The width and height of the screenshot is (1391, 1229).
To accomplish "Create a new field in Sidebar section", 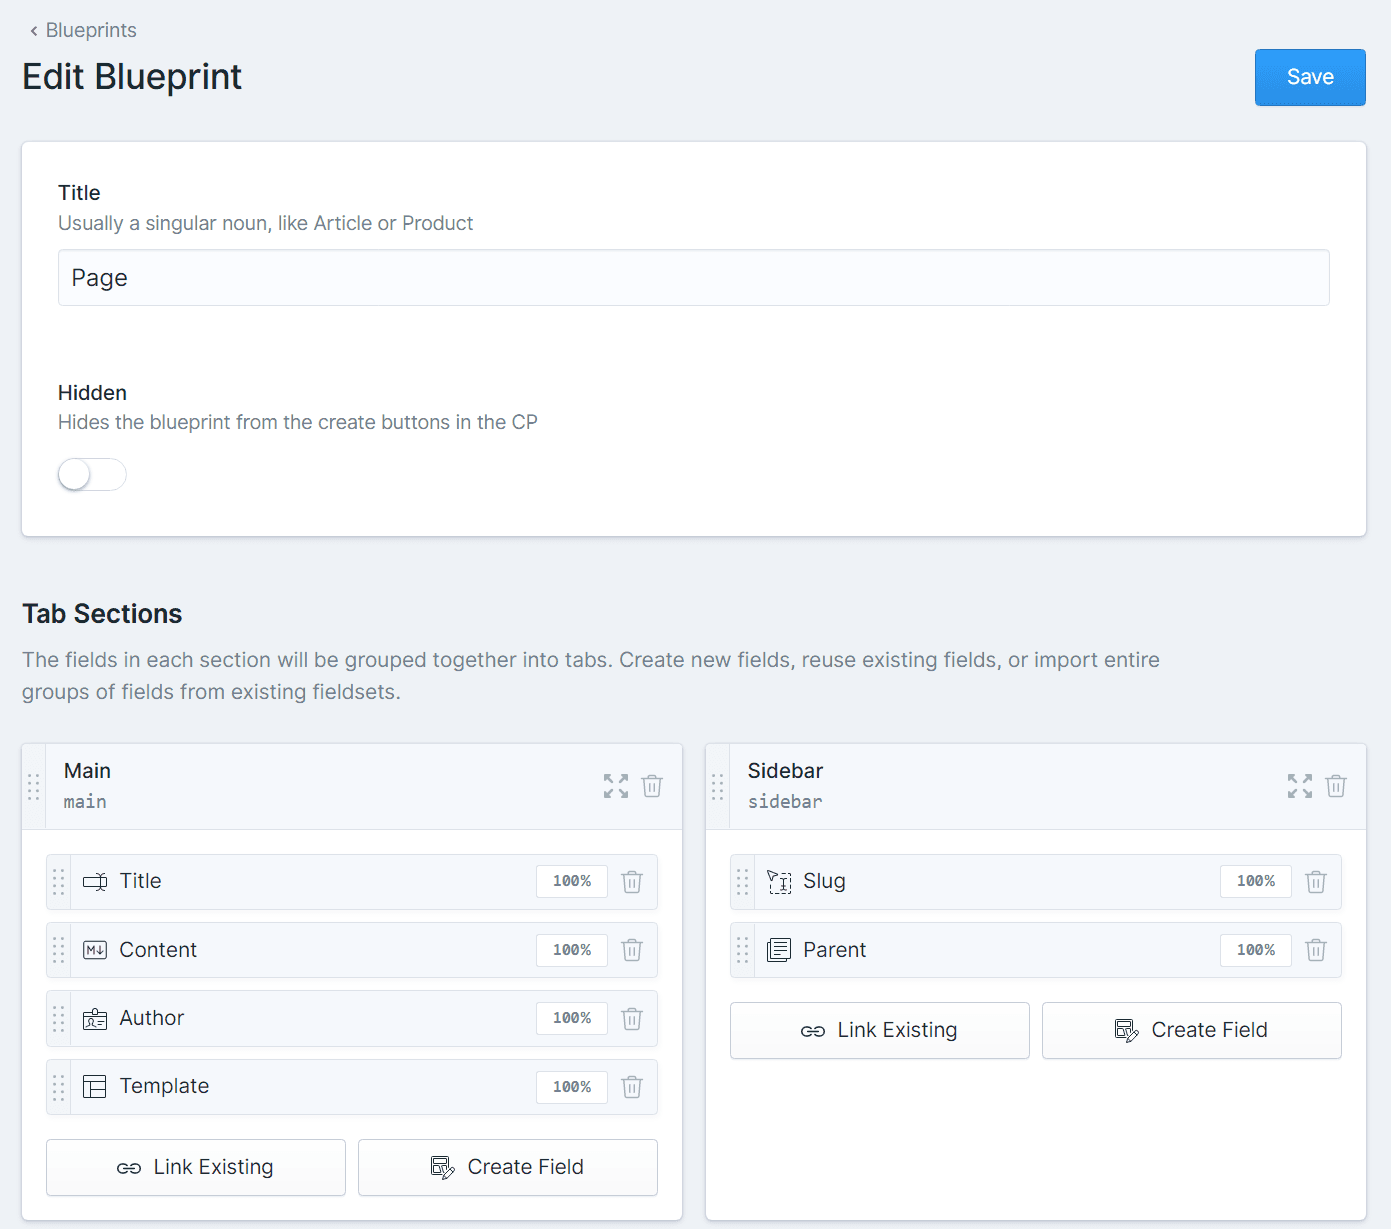I will pyautogui.click(x=1191, y=1030).
